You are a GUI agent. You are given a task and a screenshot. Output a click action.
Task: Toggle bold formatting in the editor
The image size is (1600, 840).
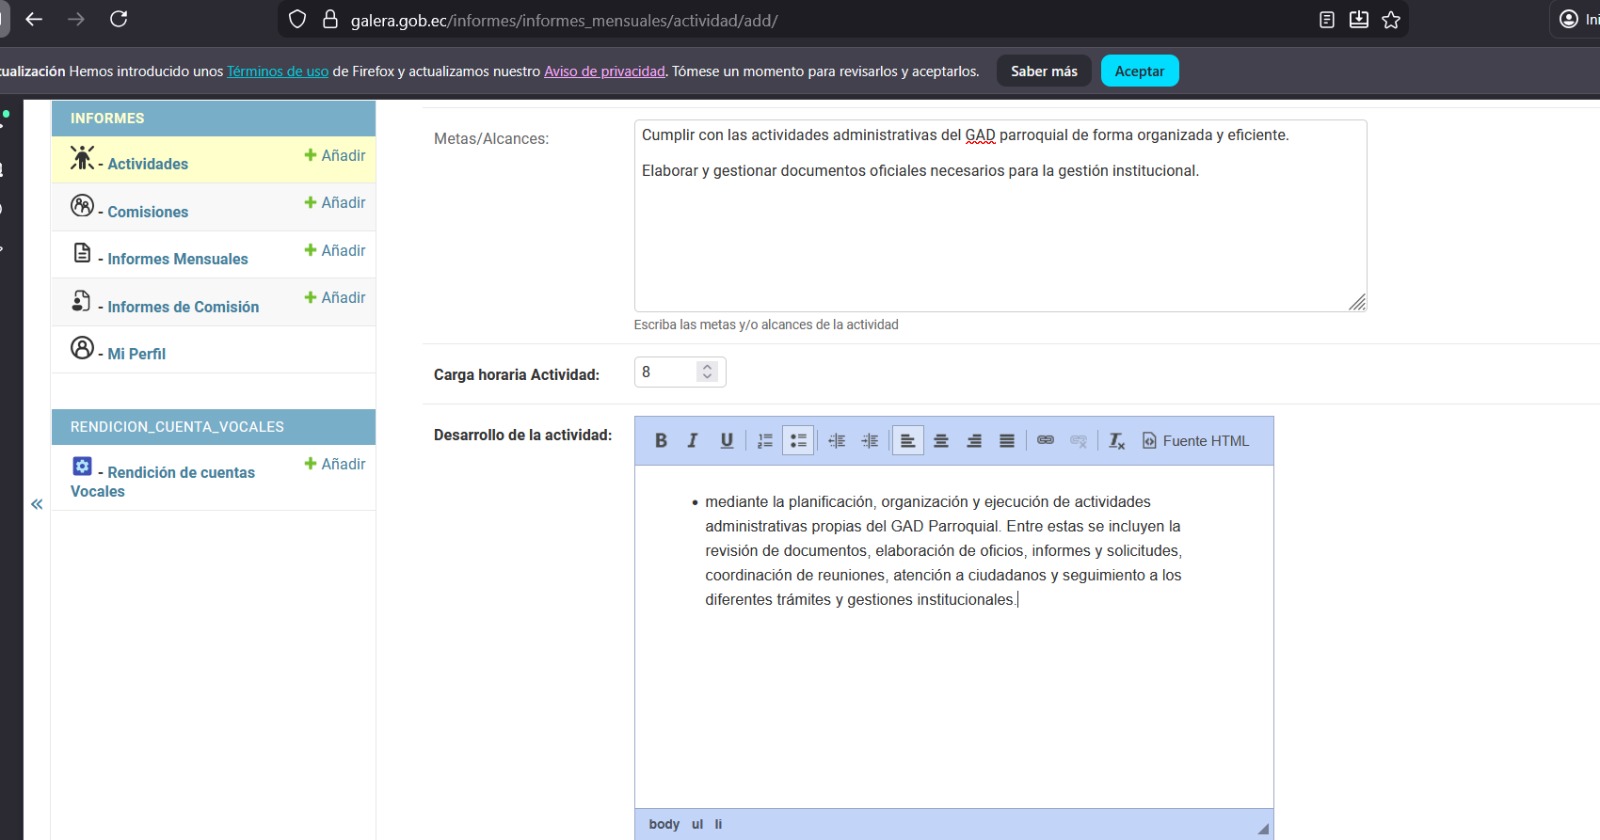coord(661,441)
